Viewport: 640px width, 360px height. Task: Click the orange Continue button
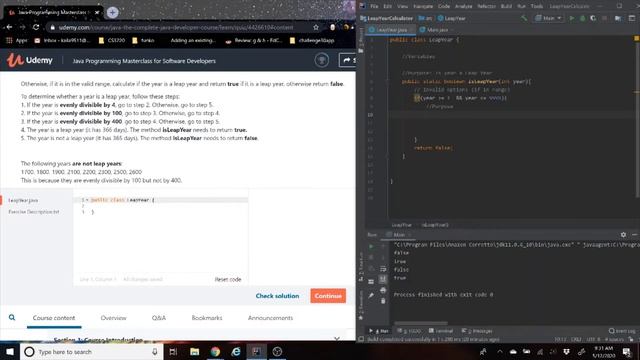point(328,296)
